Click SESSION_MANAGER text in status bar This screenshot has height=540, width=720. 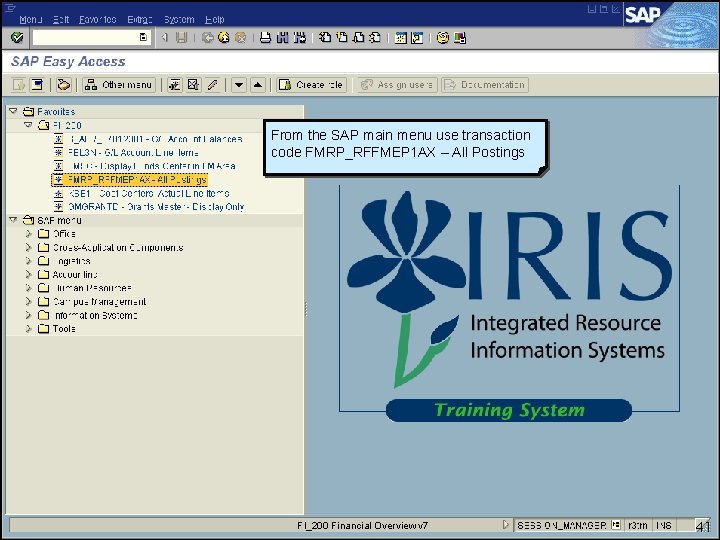pyautogui.click(x=562, y=525)
